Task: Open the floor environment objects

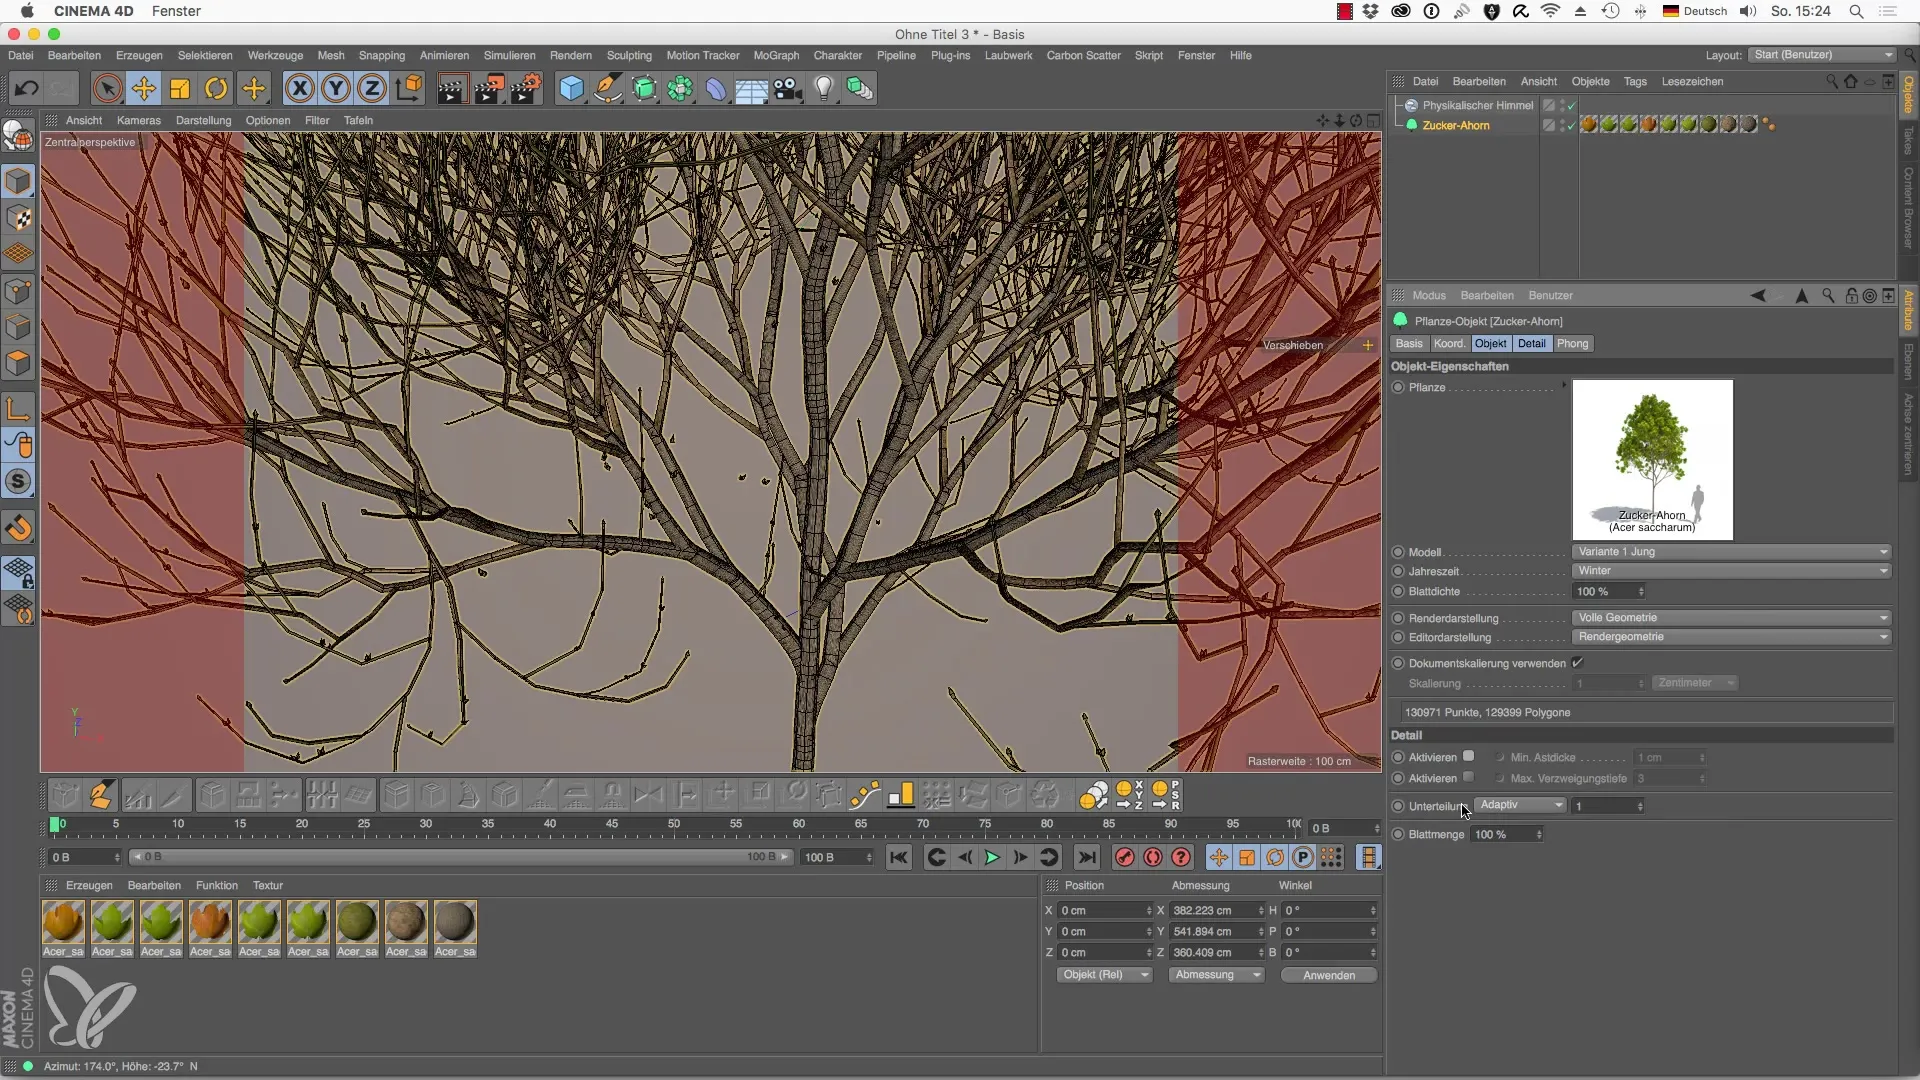Action: coord(752,88)
